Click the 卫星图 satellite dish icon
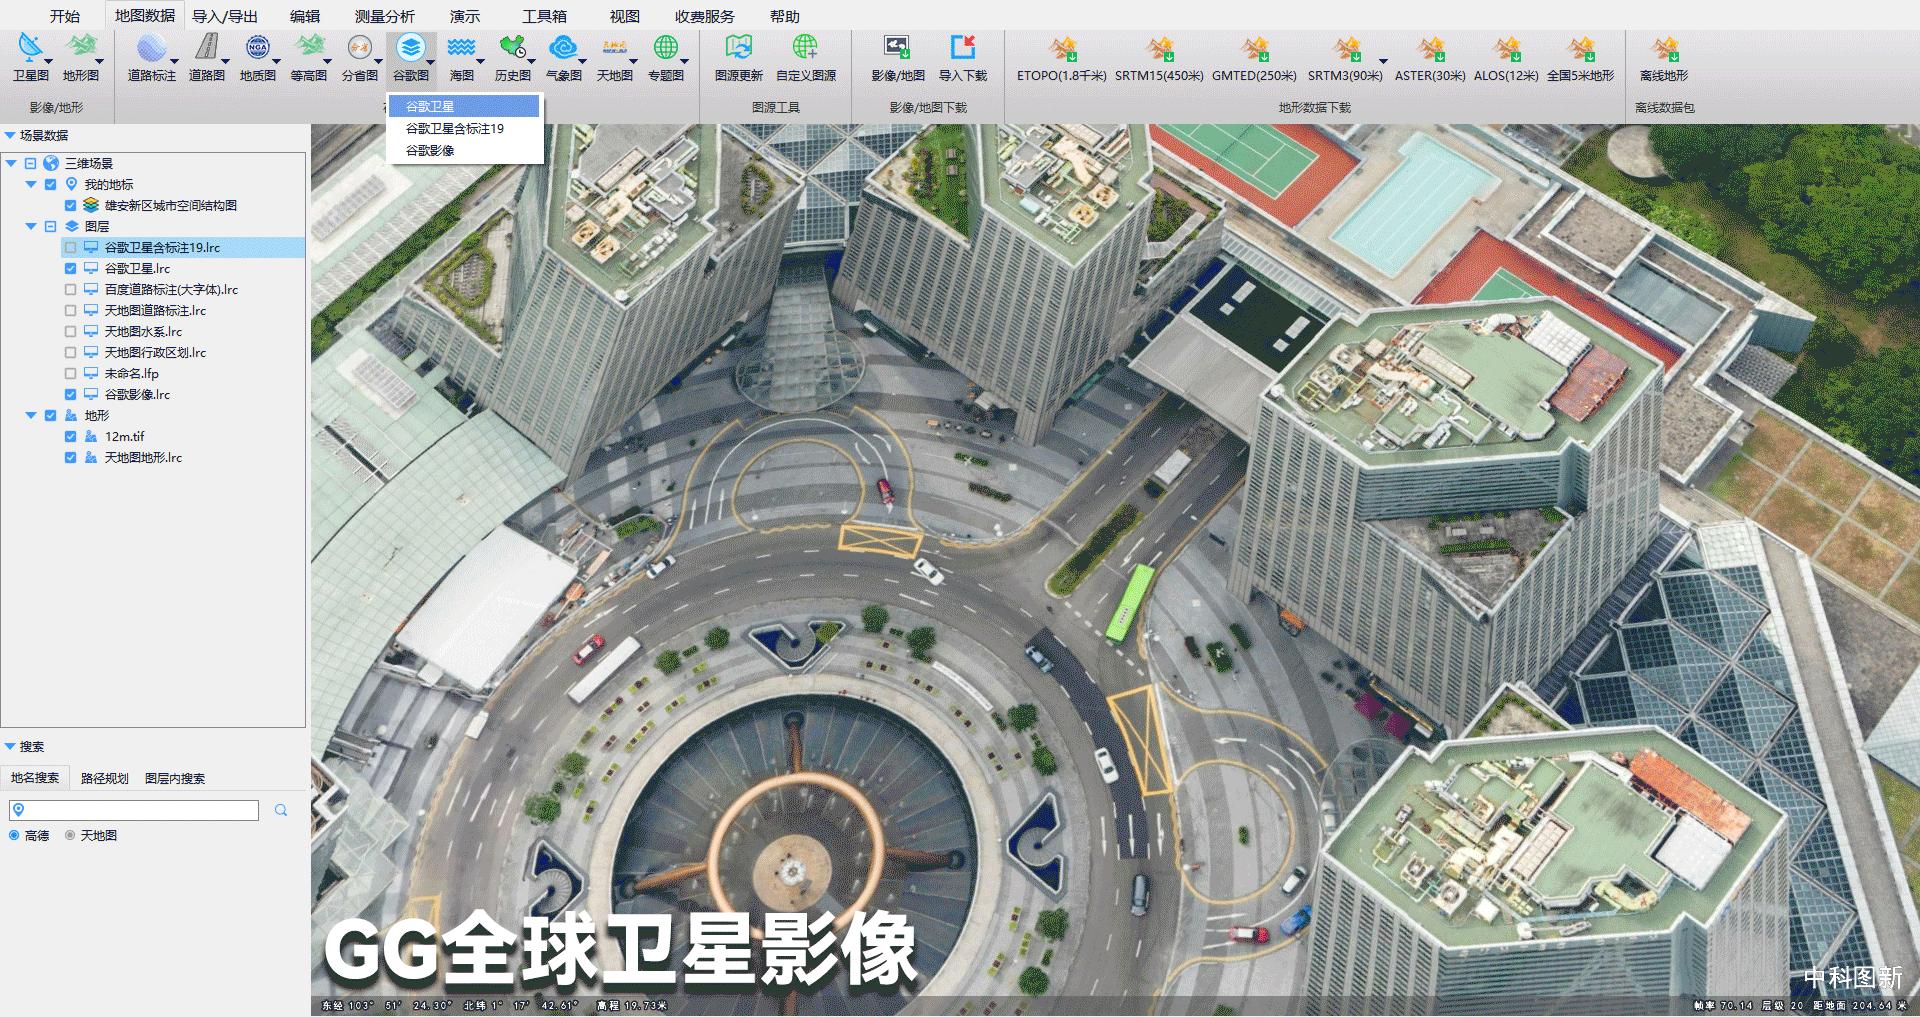Screen dimensions: 1920x1017 30,48
